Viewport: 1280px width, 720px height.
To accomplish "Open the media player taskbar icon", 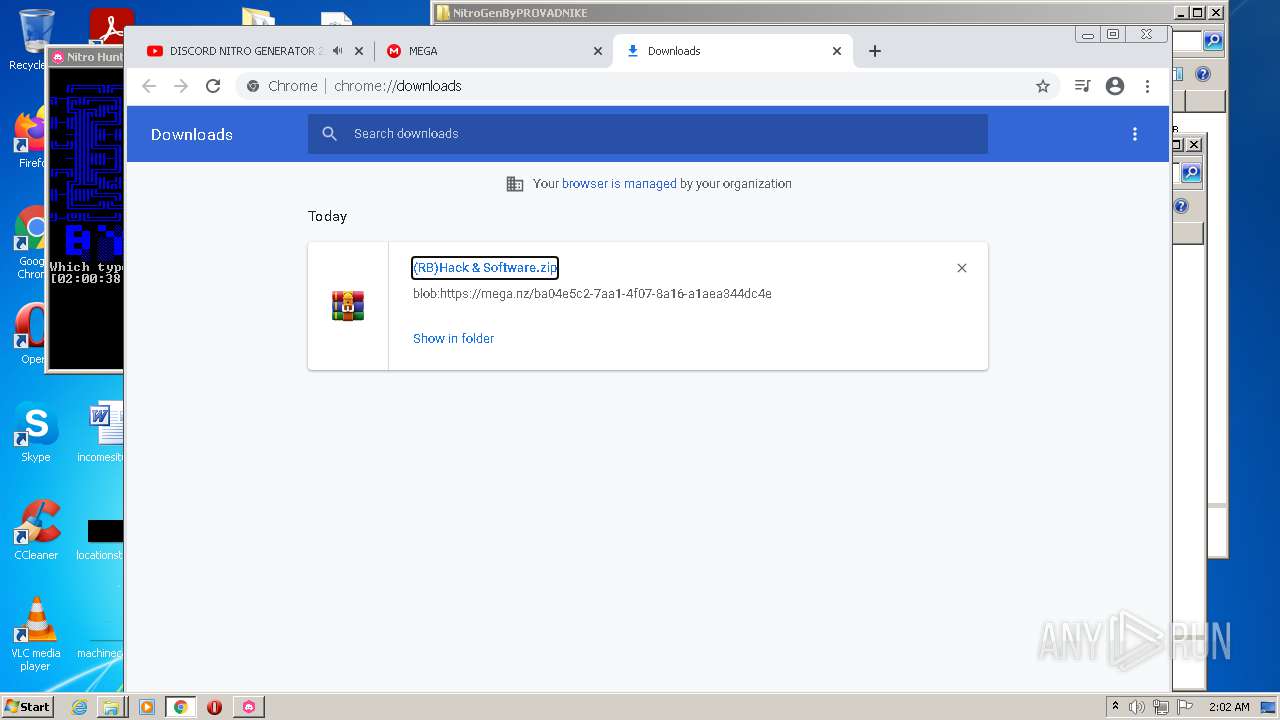I will 147,707.
